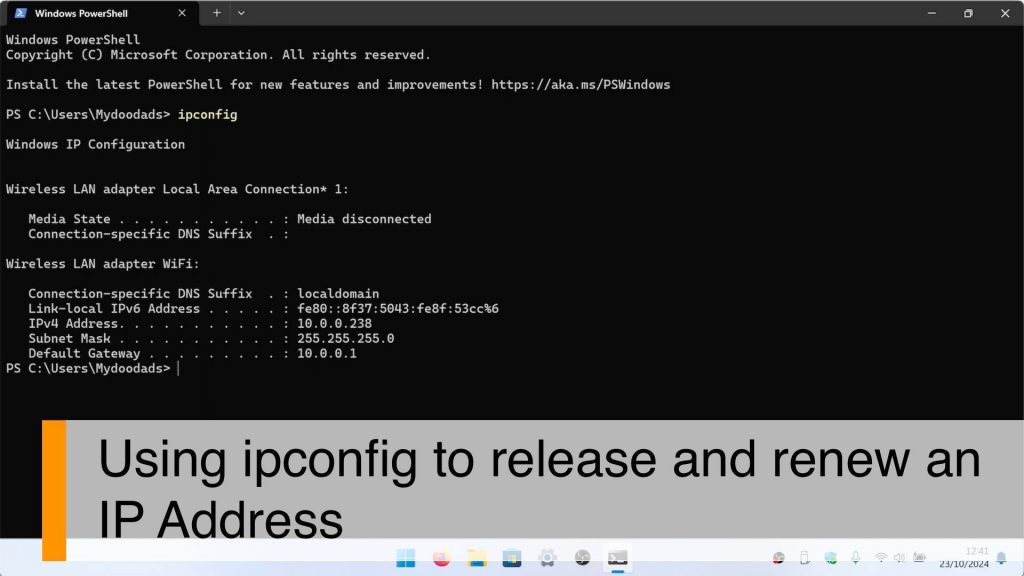The width and height of the screenshot is (1024, 576).
Task: Open the WiFi network tray icon
Action: click(881, 557)
